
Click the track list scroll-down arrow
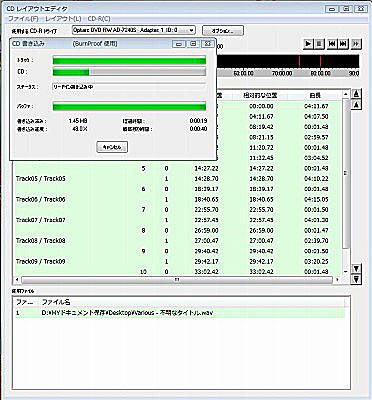tap(346, 272)
